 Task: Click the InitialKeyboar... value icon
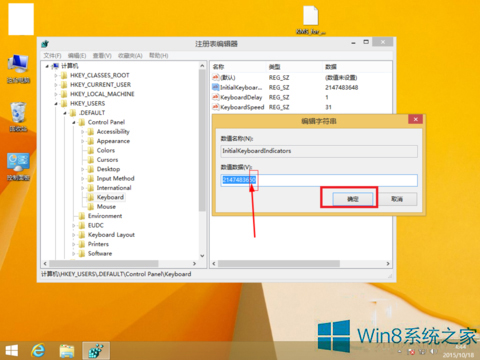coord(216,87)
